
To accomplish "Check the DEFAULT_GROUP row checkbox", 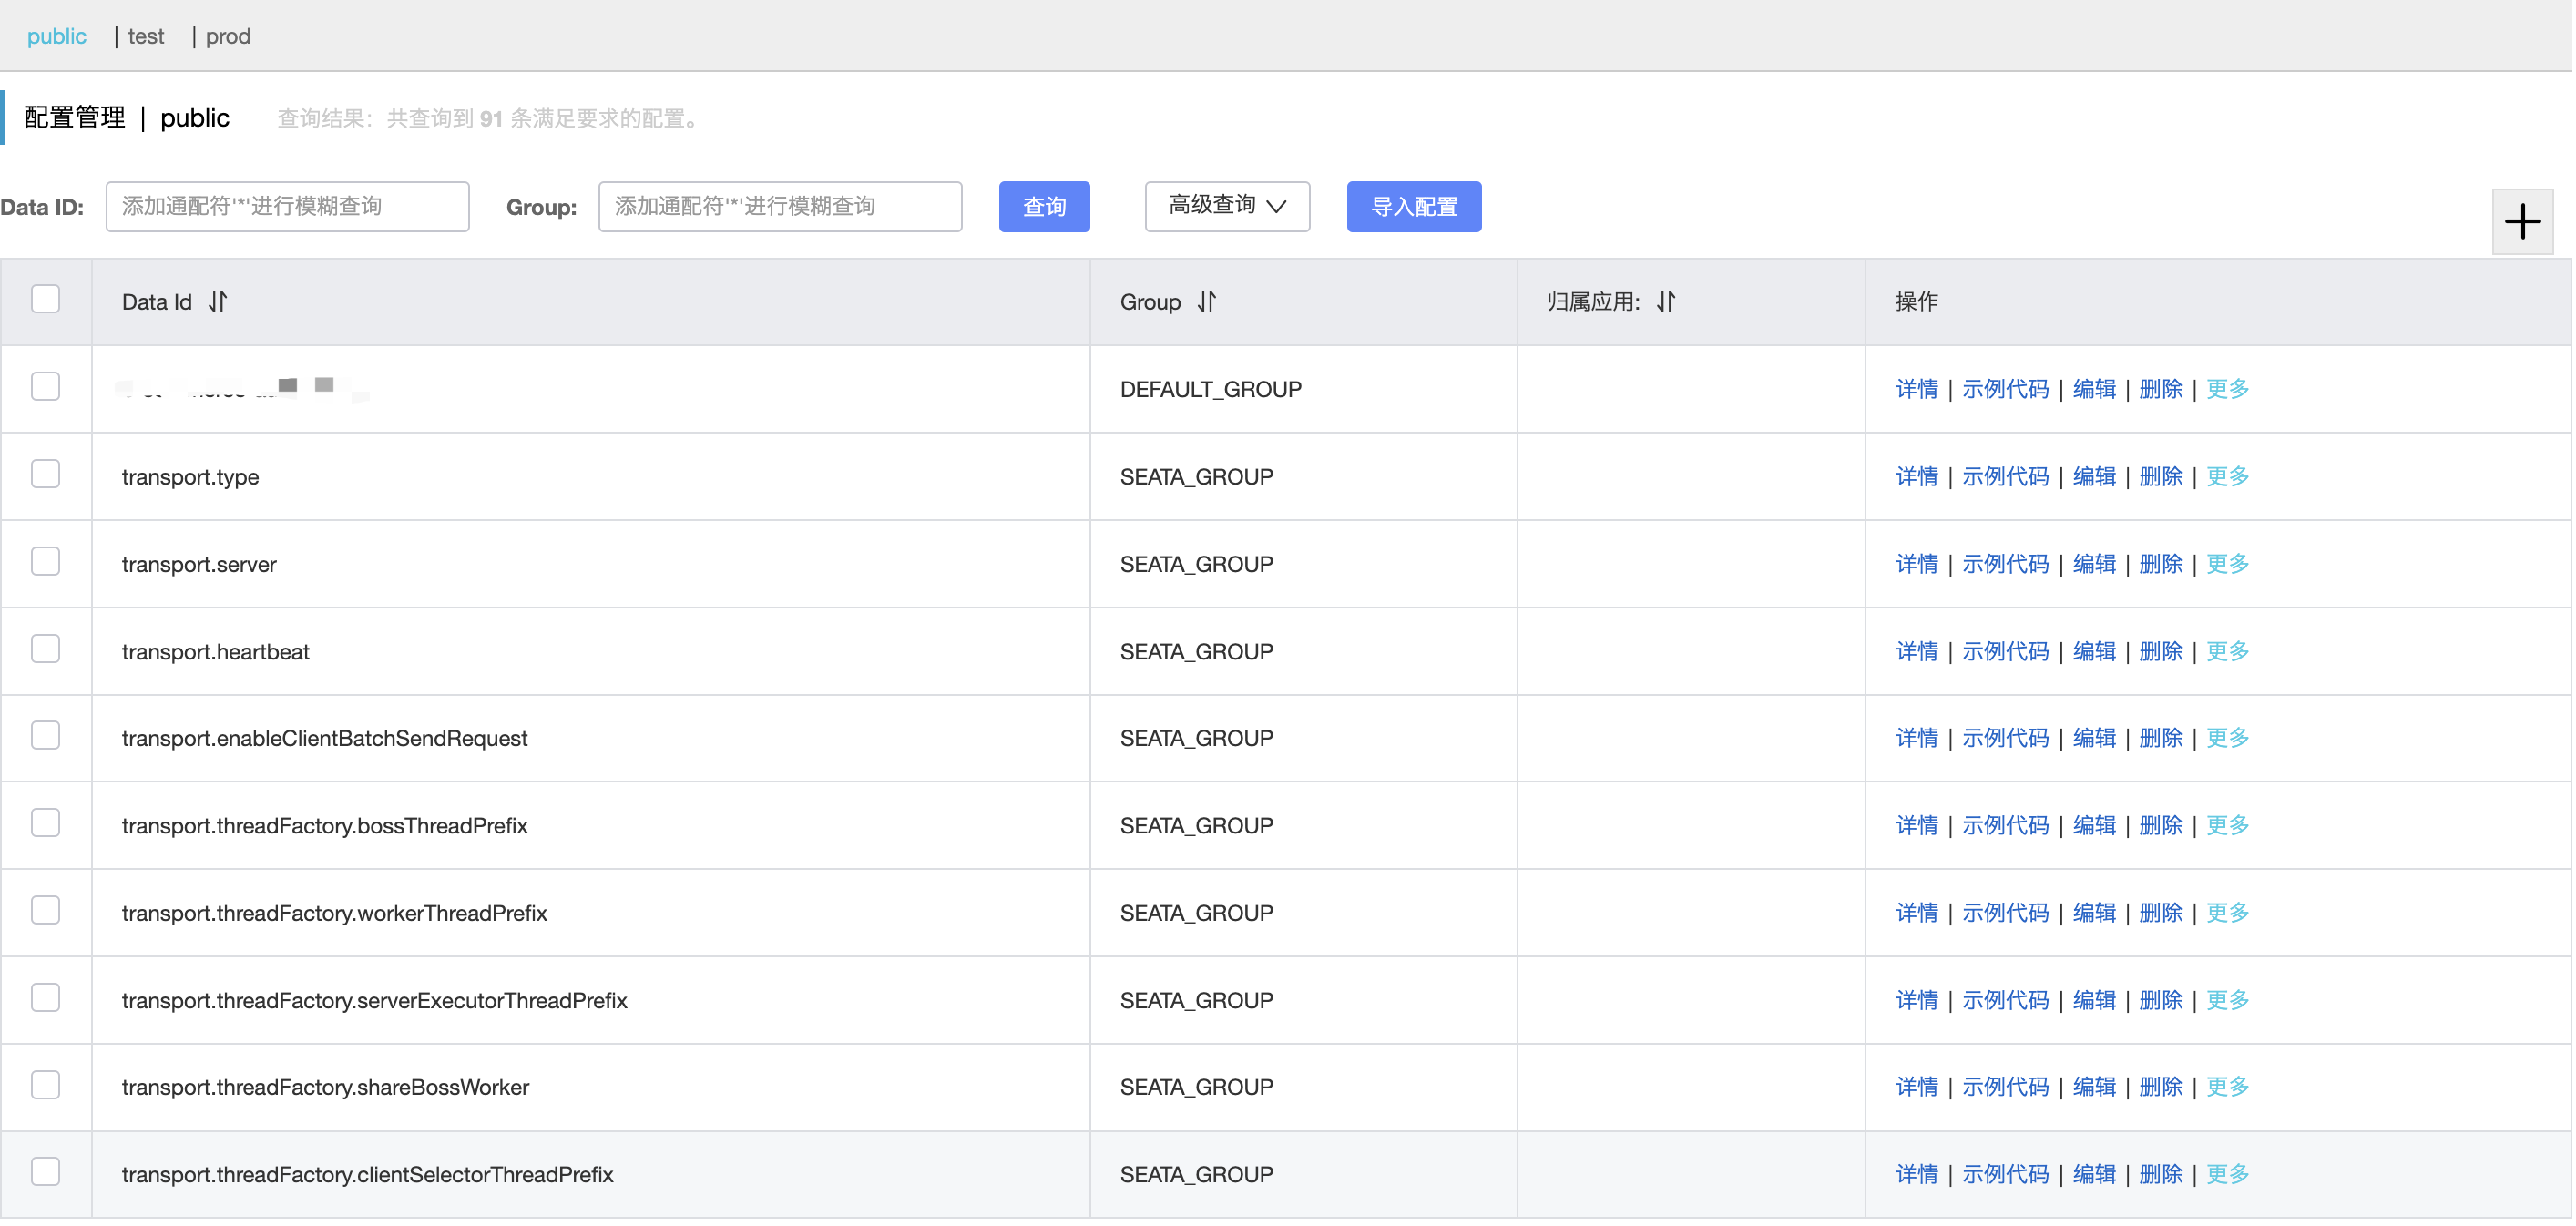I will [45, 386].
